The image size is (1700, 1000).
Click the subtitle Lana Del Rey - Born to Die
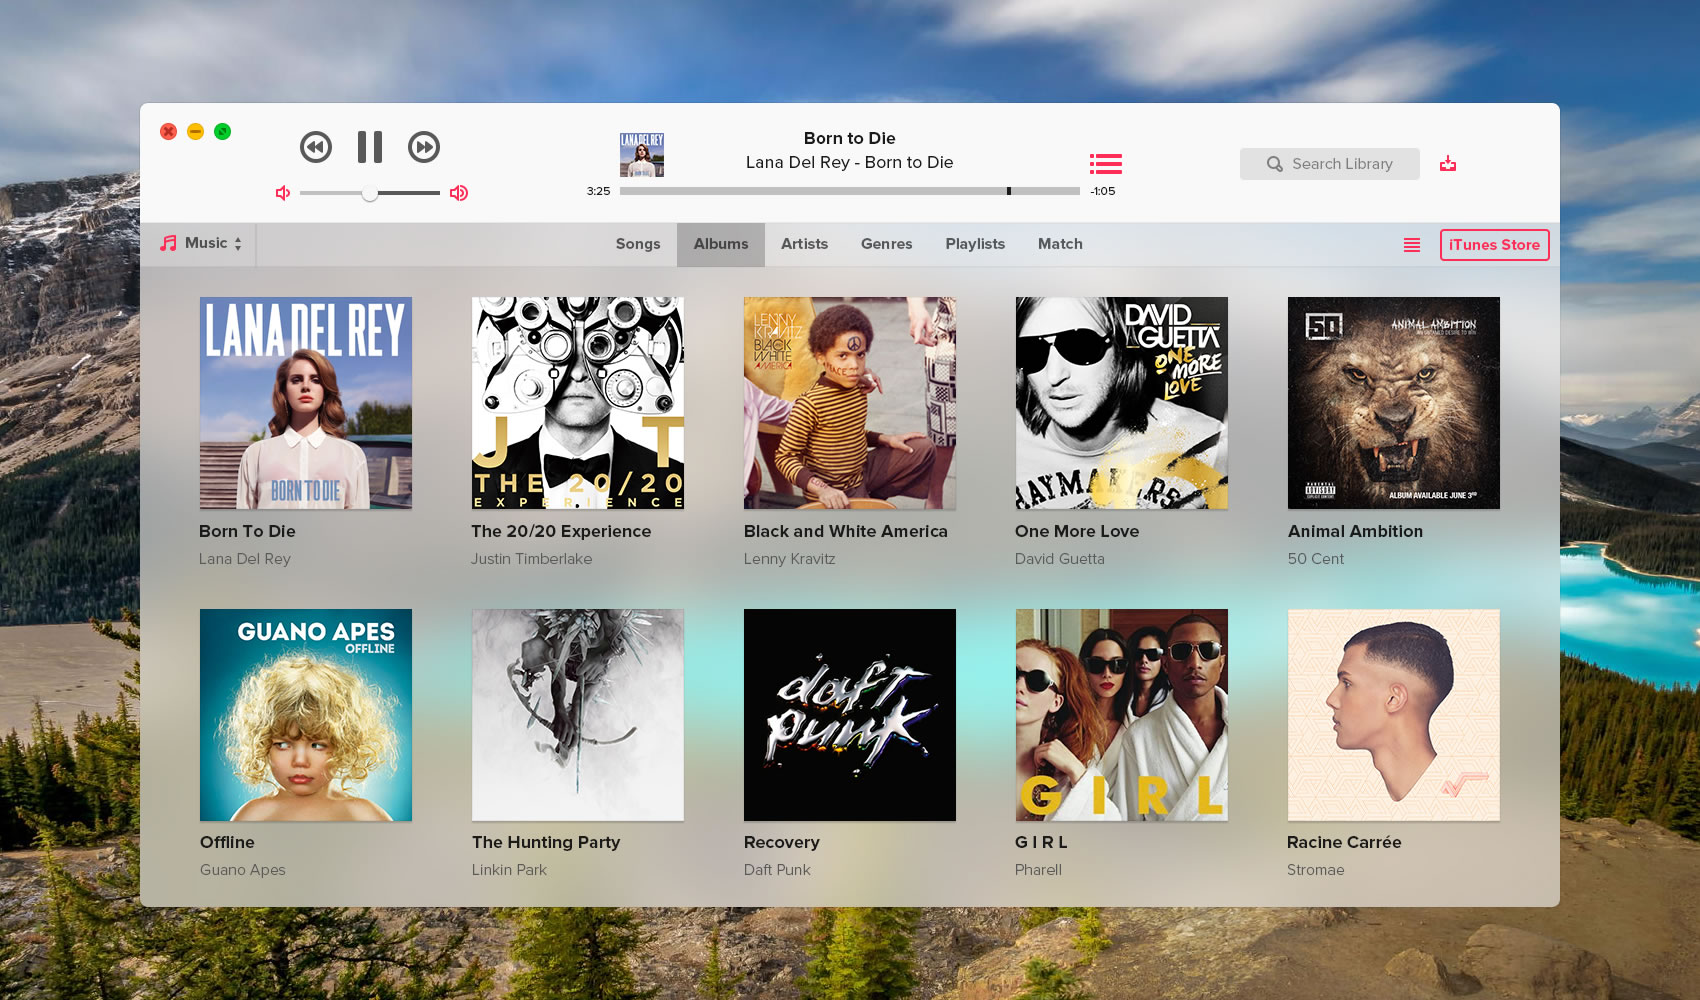click(850, 162)
